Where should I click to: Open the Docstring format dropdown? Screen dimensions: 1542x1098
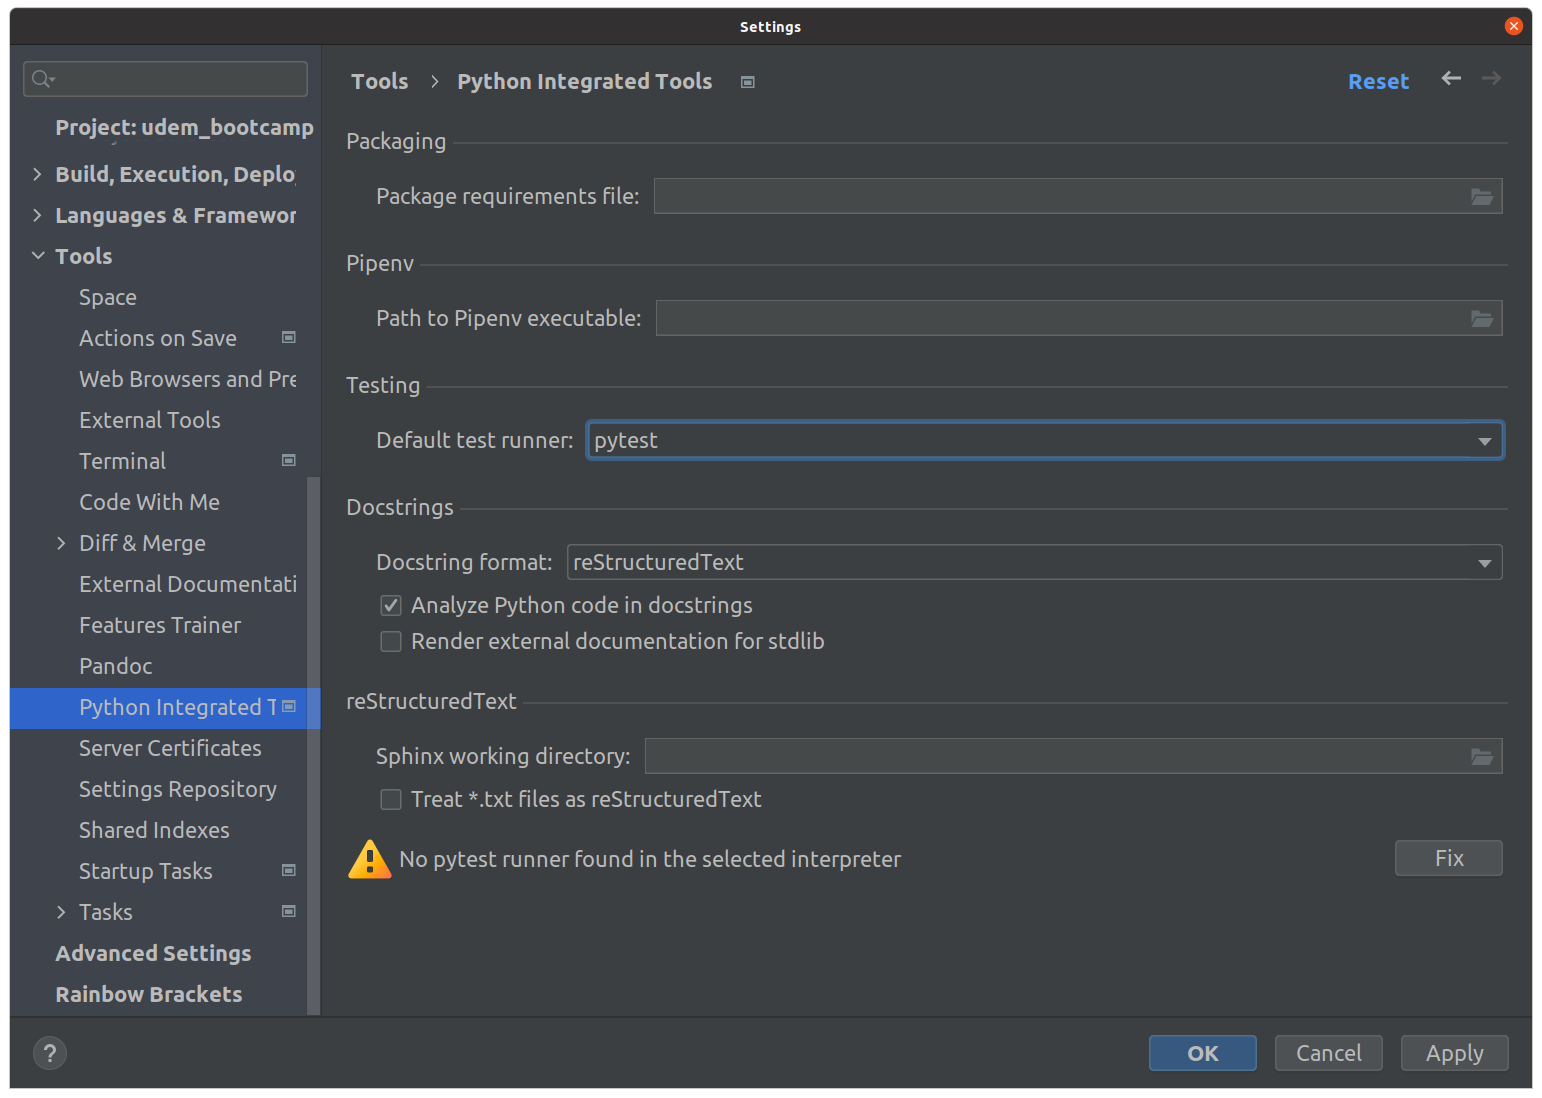point(1034,563)
